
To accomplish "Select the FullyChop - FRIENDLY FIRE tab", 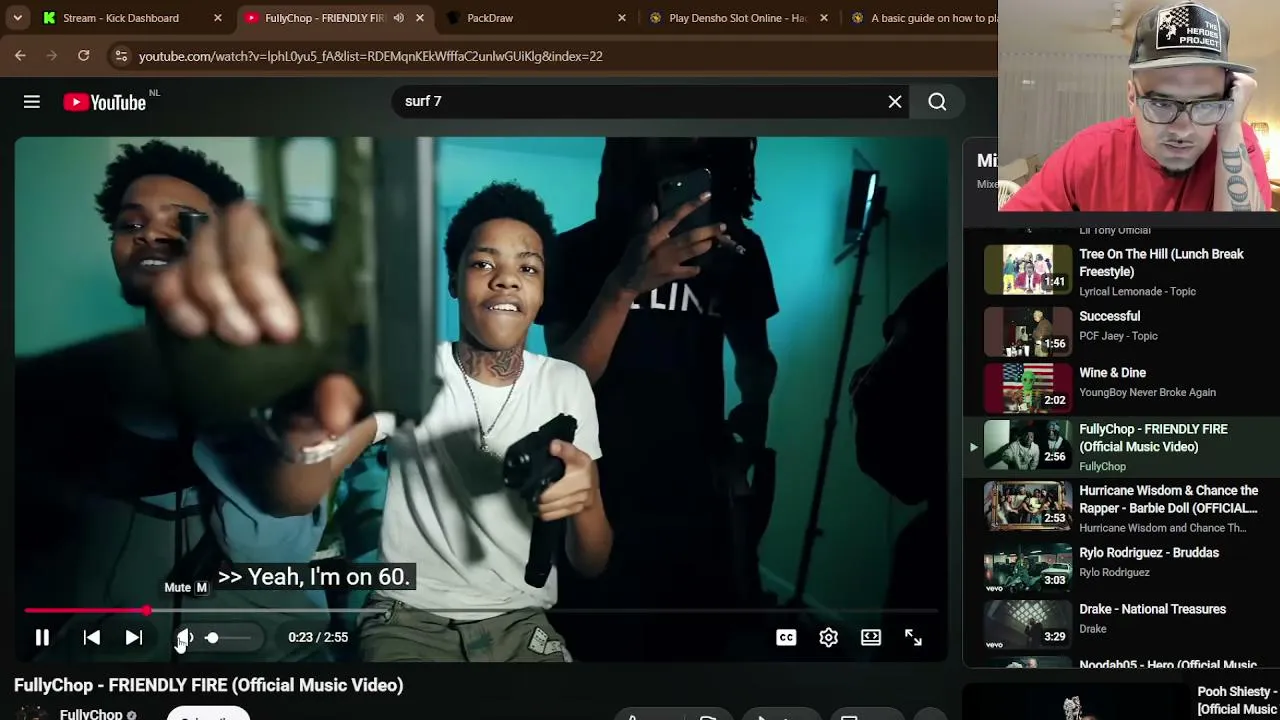I will point(322,18).
